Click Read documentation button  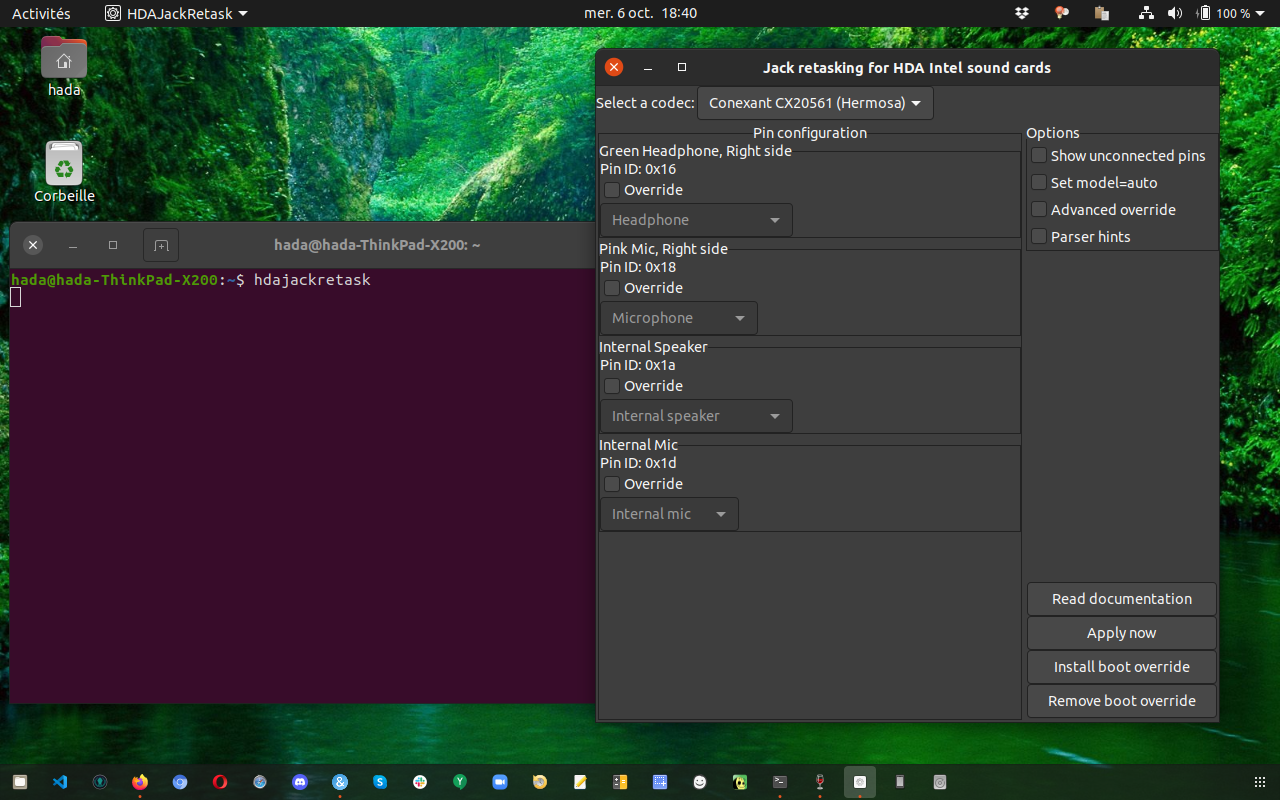pos(1122,599)
